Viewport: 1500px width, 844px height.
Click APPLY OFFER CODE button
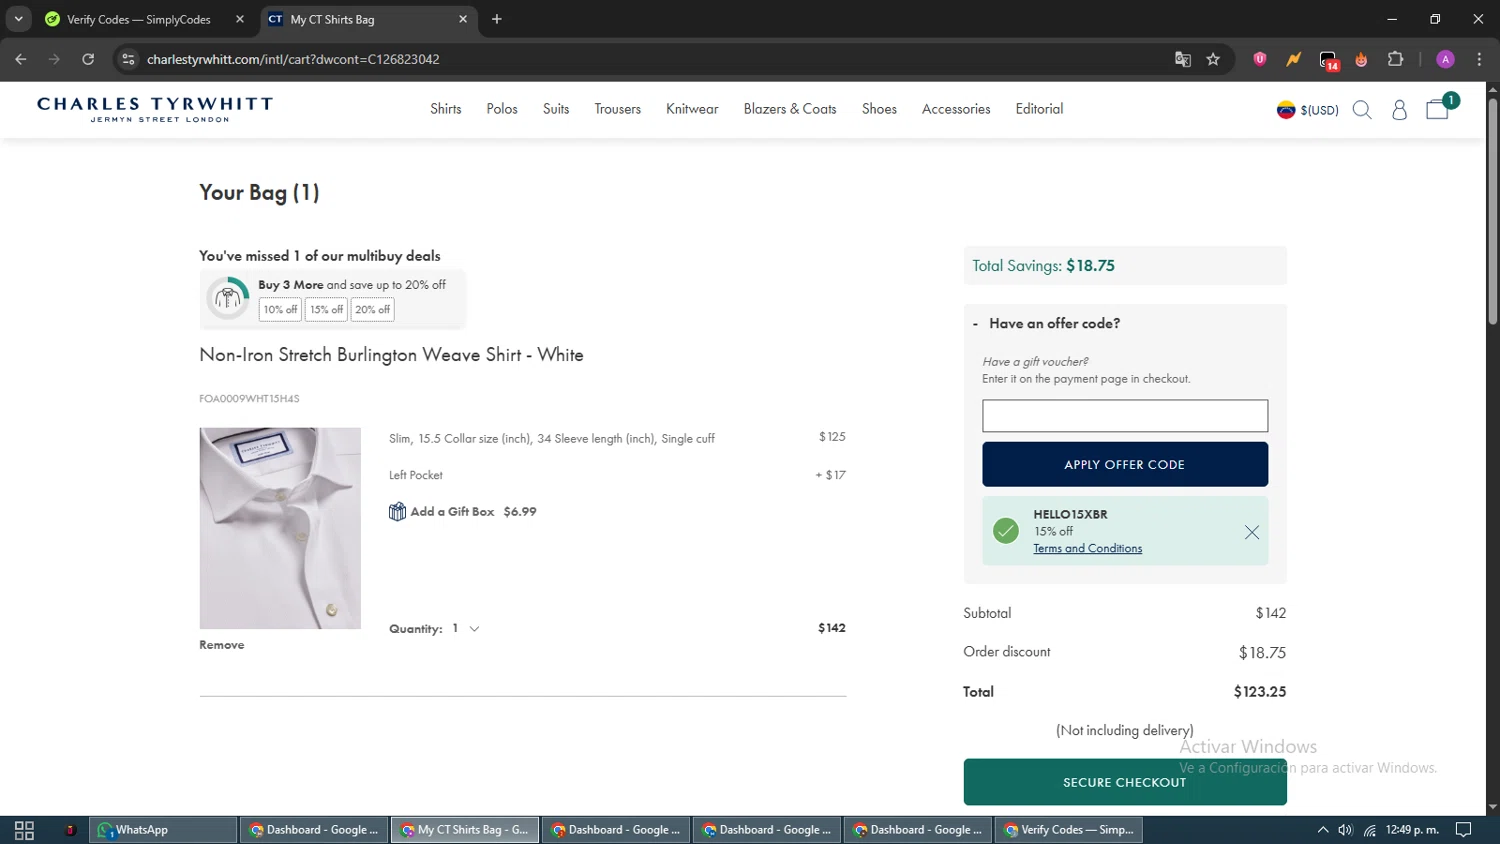pos(1125,464)
